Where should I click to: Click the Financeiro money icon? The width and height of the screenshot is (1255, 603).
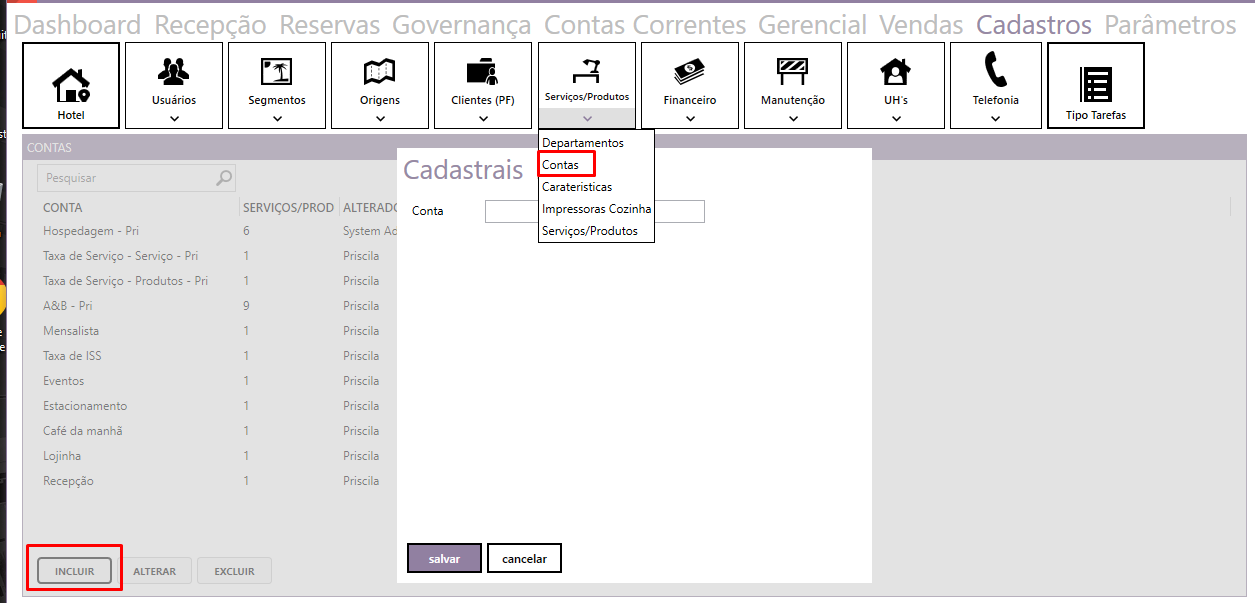click(x=690, y=71)
